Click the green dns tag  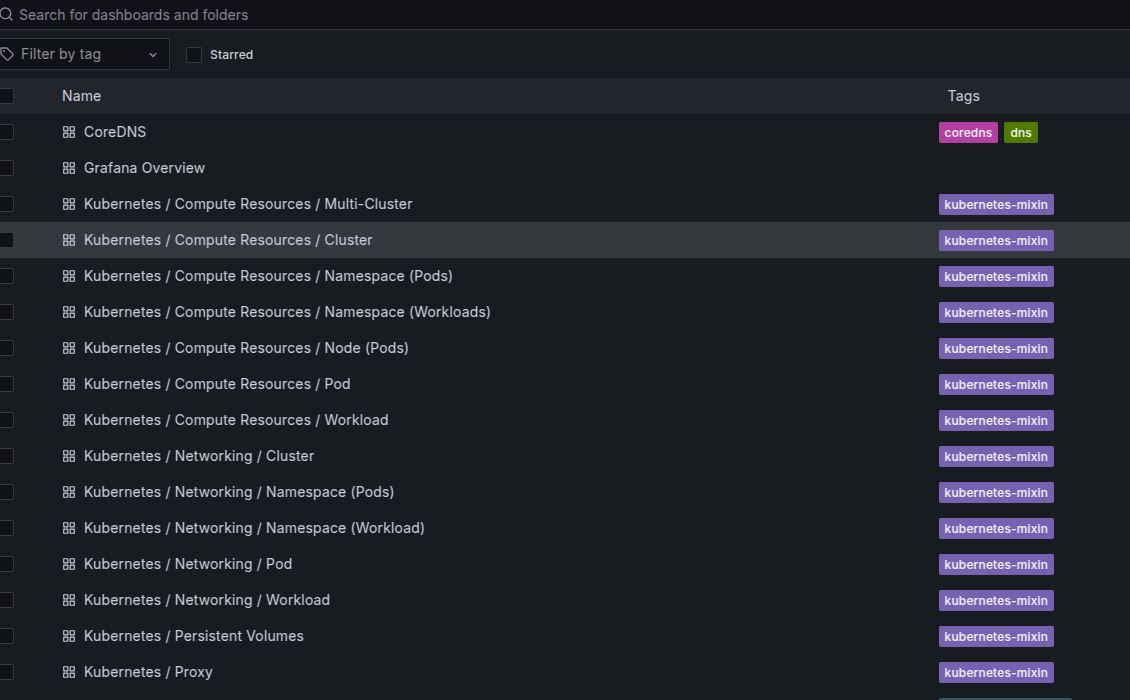point(1020,133)
